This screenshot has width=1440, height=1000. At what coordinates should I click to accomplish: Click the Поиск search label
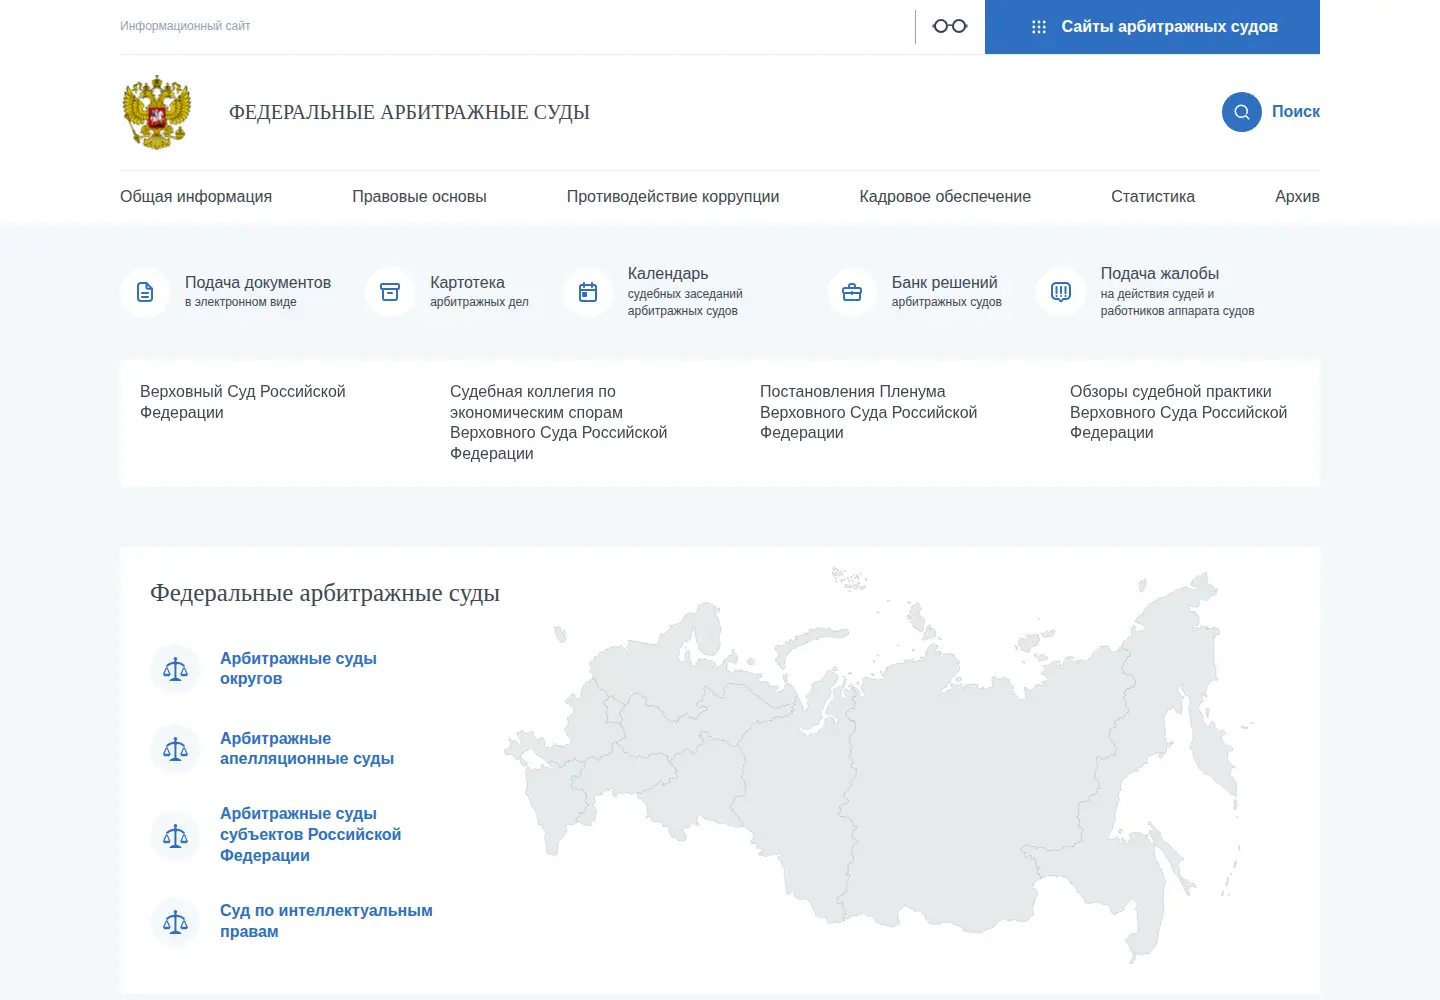(x=1296, y=112)
